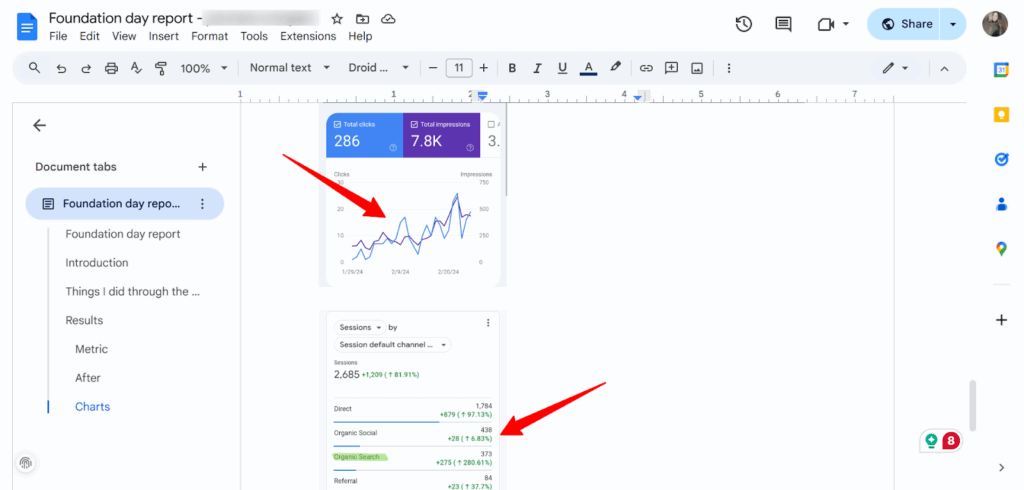The width and height of the screenshot is (1024, 490).
Task: Click the insert link icon
Action: coord(646,68)
